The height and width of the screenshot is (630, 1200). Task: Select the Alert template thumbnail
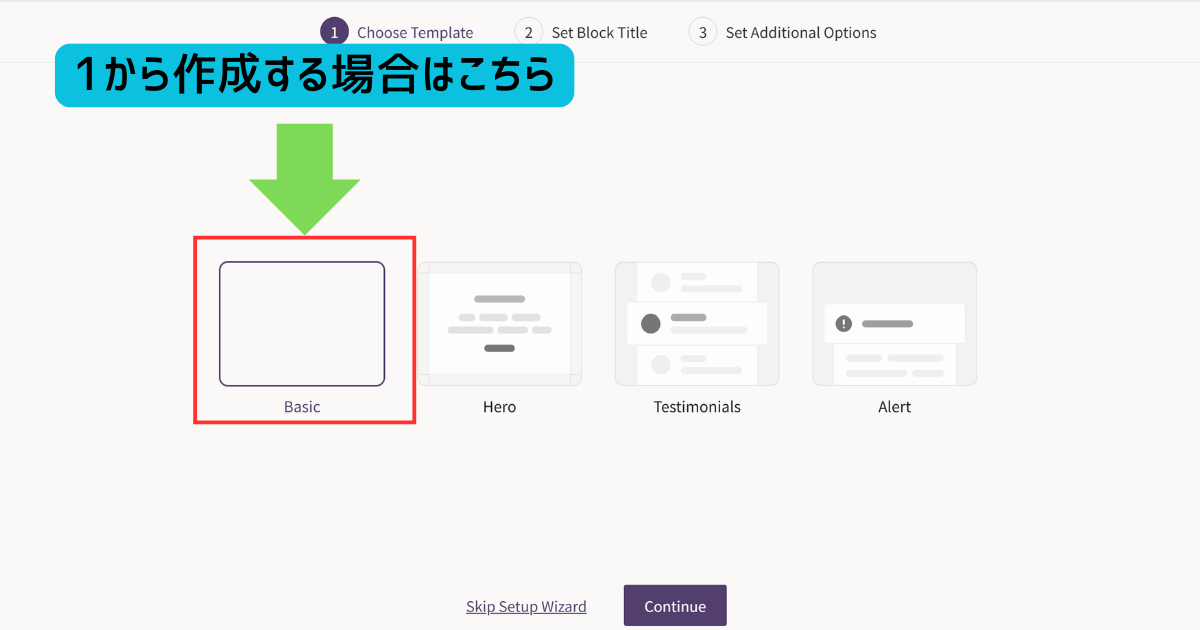(894, 324)
